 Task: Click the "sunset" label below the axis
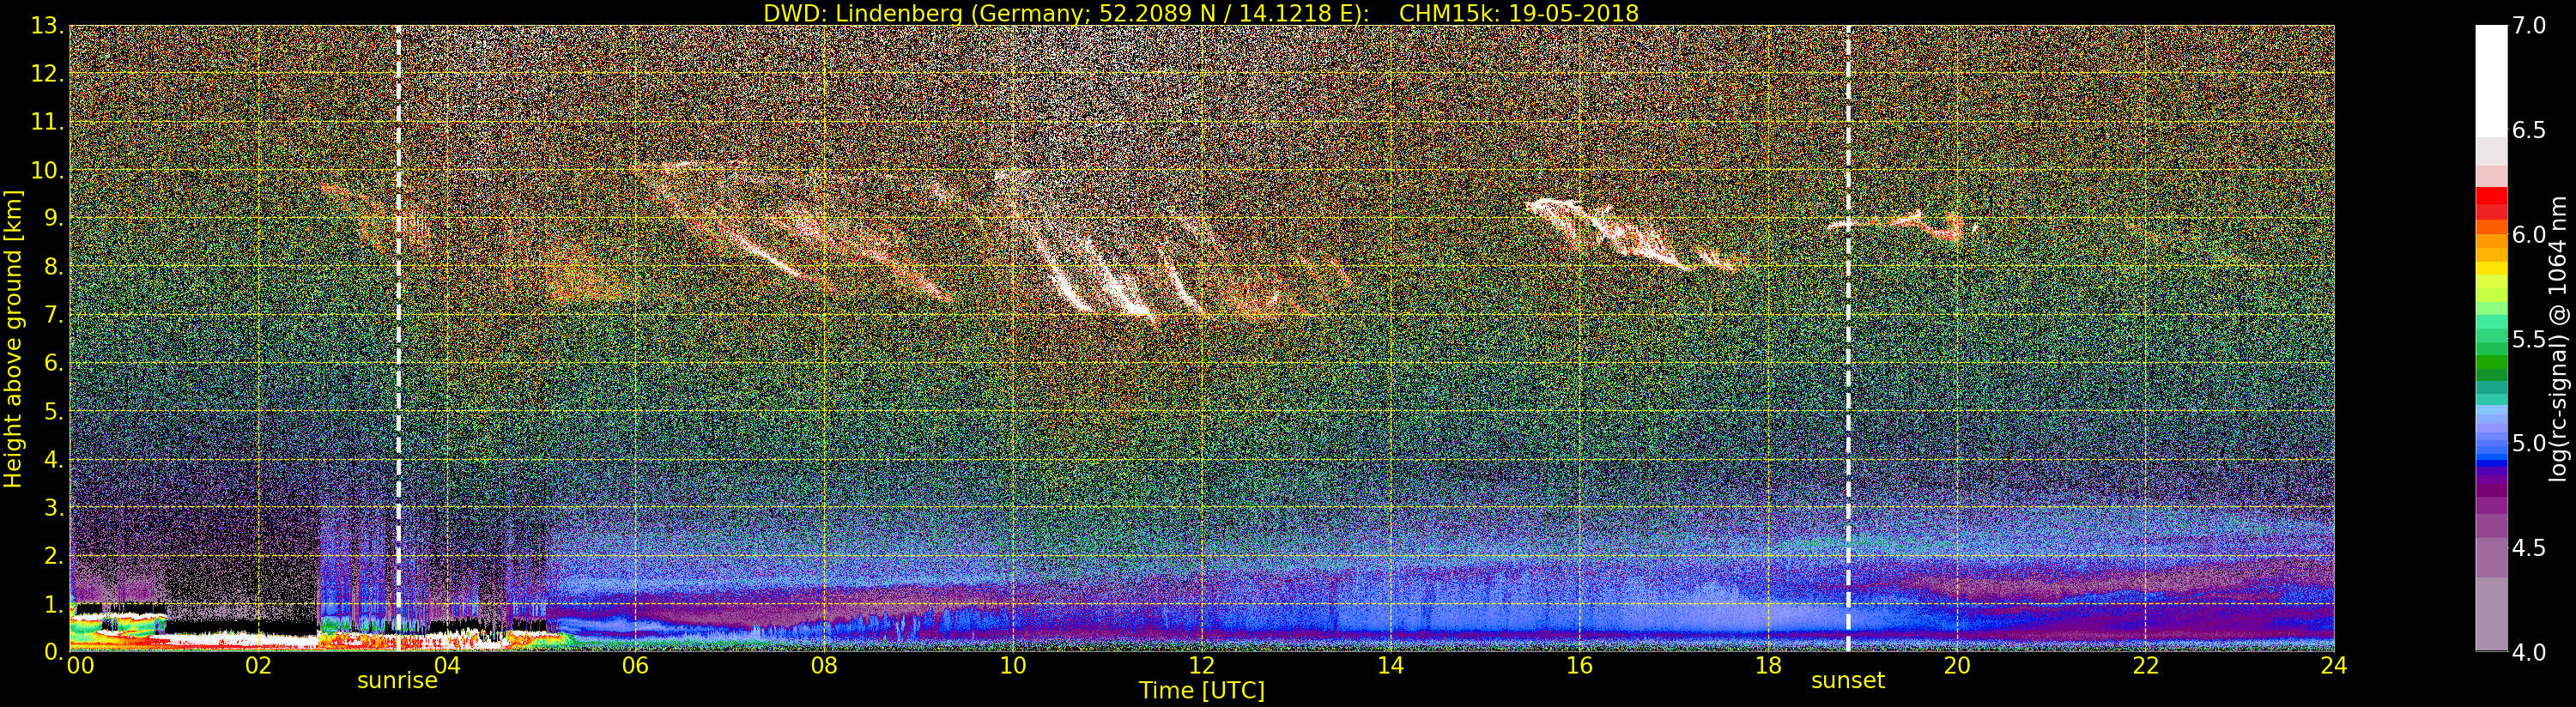coord(1847,681)
